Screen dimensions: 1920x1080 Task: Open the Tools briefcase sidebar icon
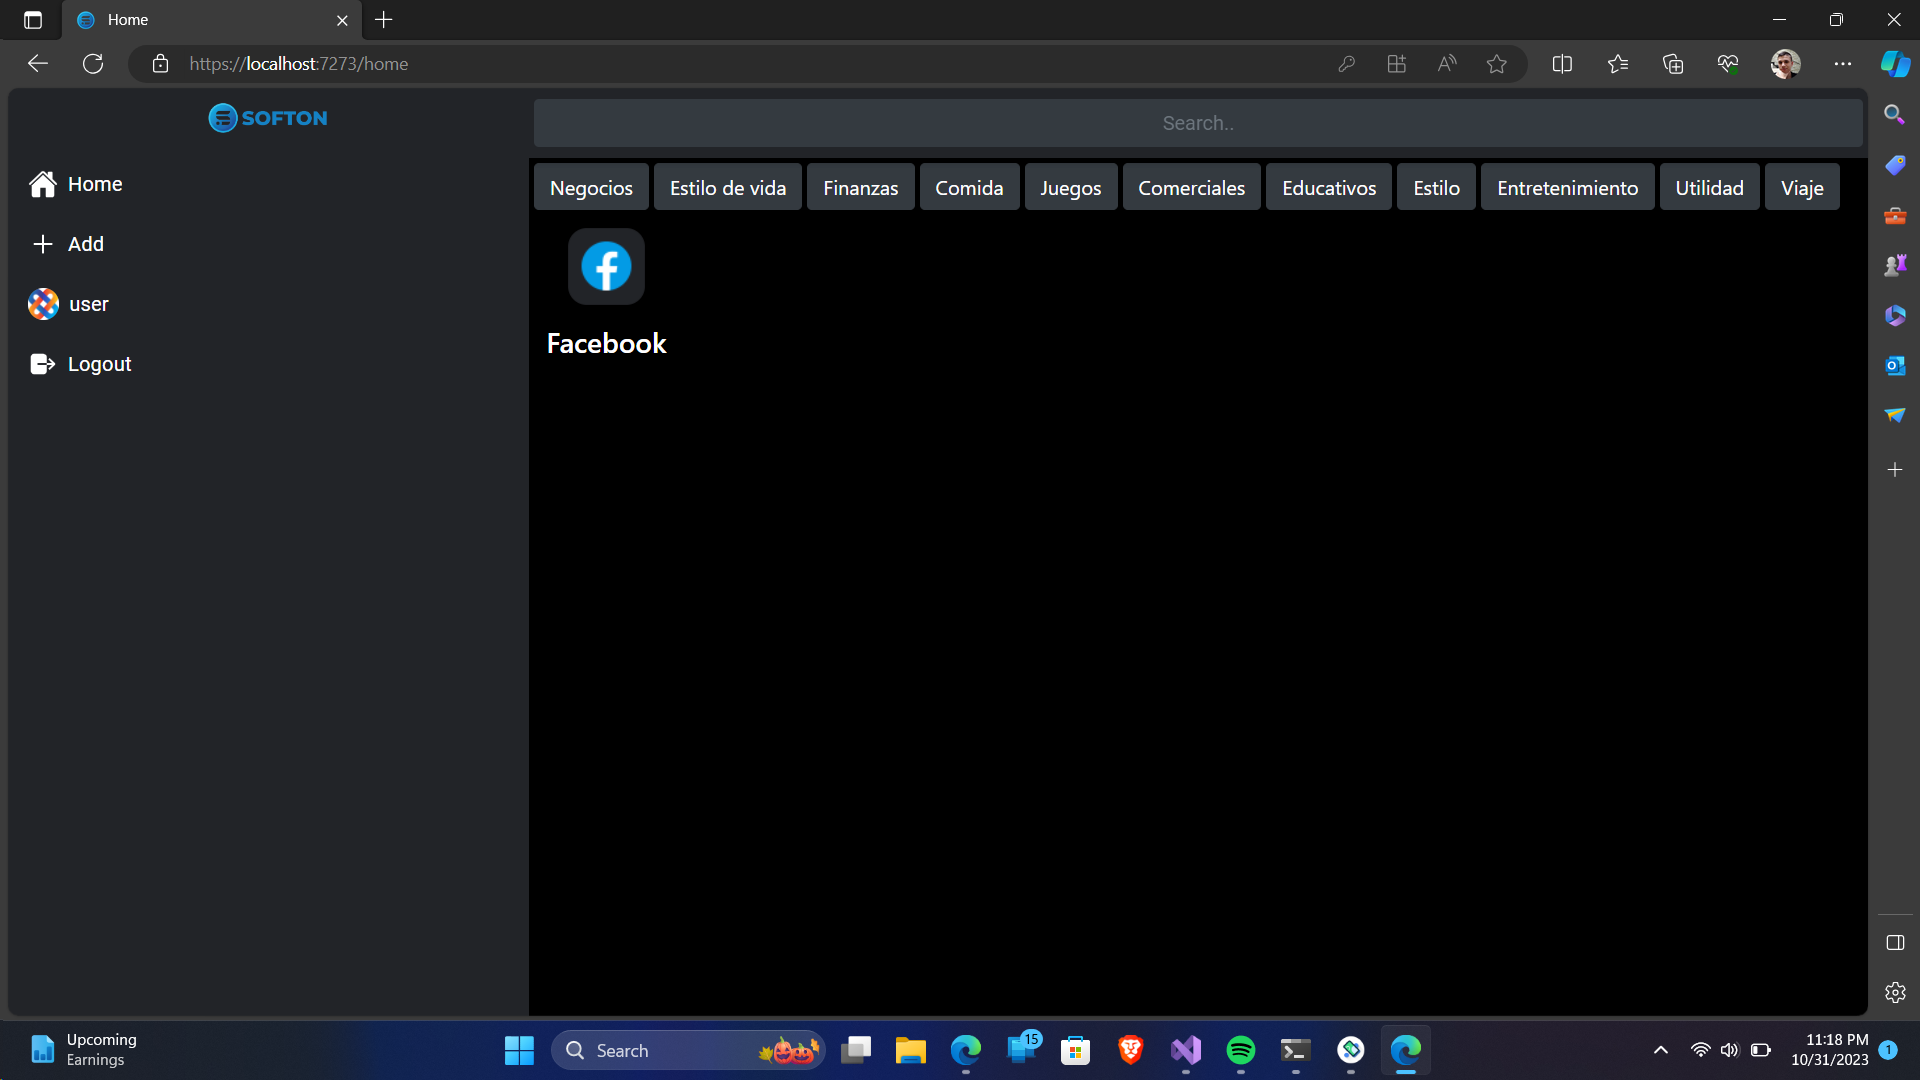(1895, 215)
